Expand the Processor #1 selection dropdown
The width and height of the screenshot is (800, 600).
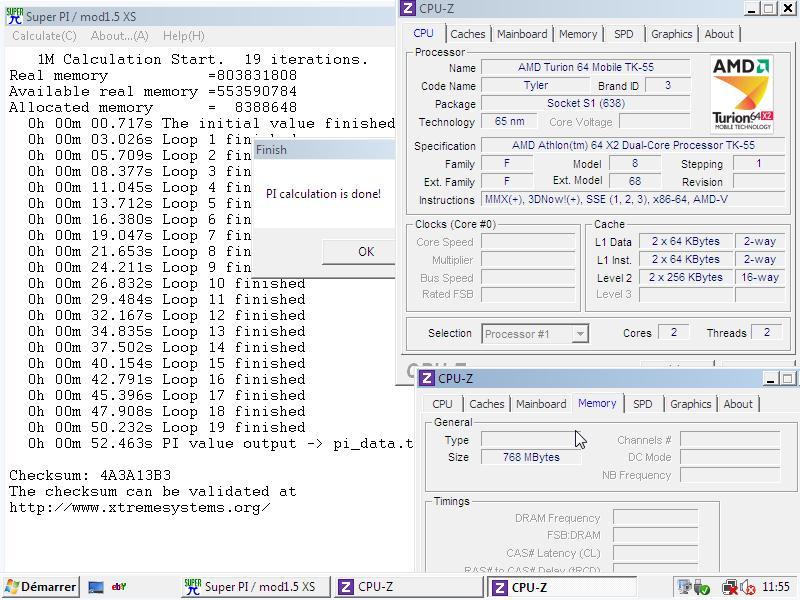pyautogui.click(x=580, y=334)
